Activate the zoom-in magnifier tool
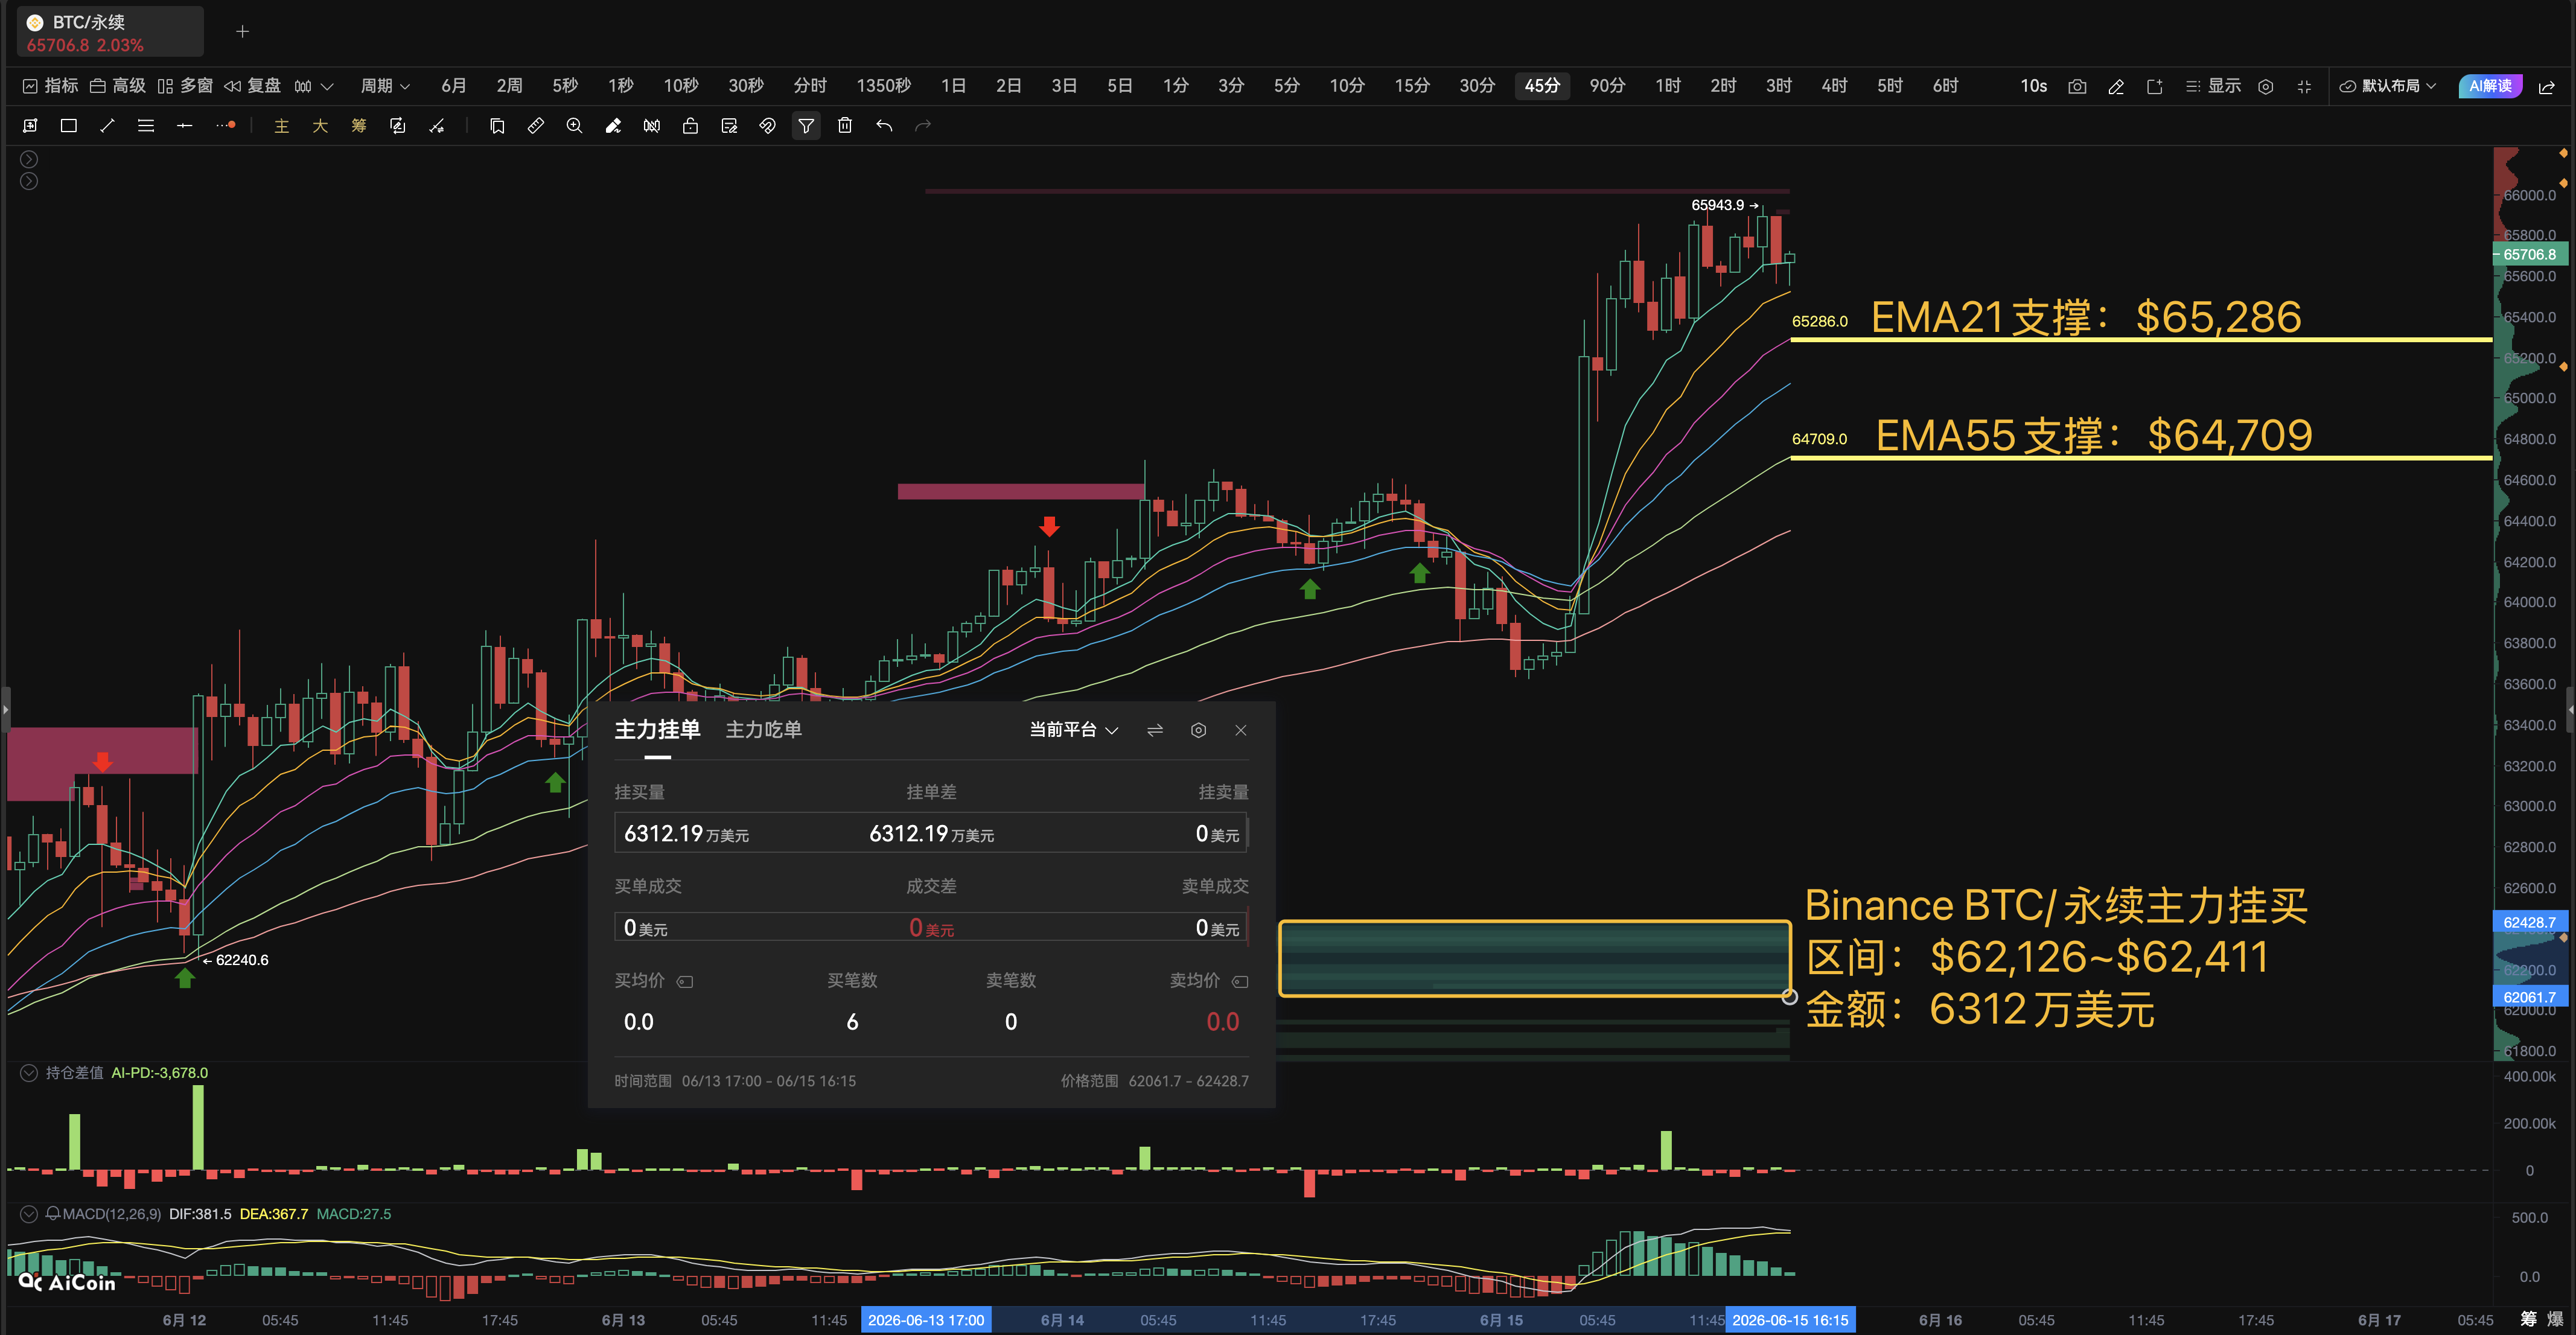The height and width of the screenshot is (1335, 2576). click(574, 126)
